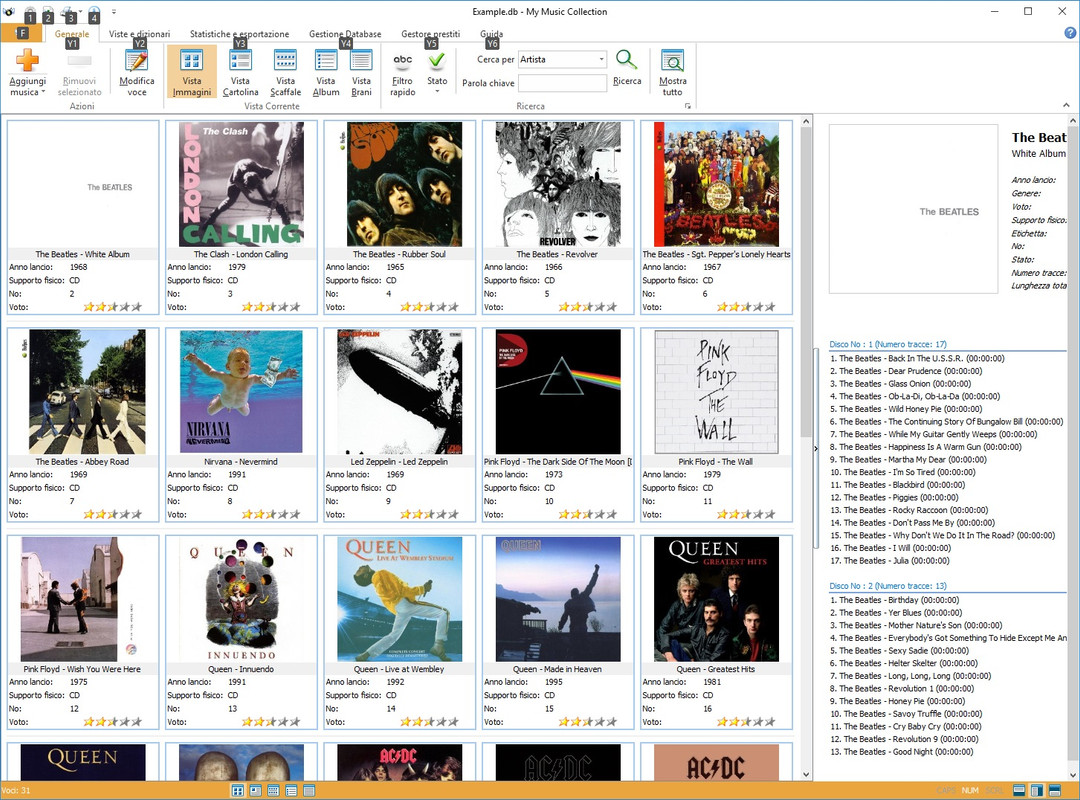
Task: Switch to Vista Immagini layout
Action: click(x=191, y=73)
